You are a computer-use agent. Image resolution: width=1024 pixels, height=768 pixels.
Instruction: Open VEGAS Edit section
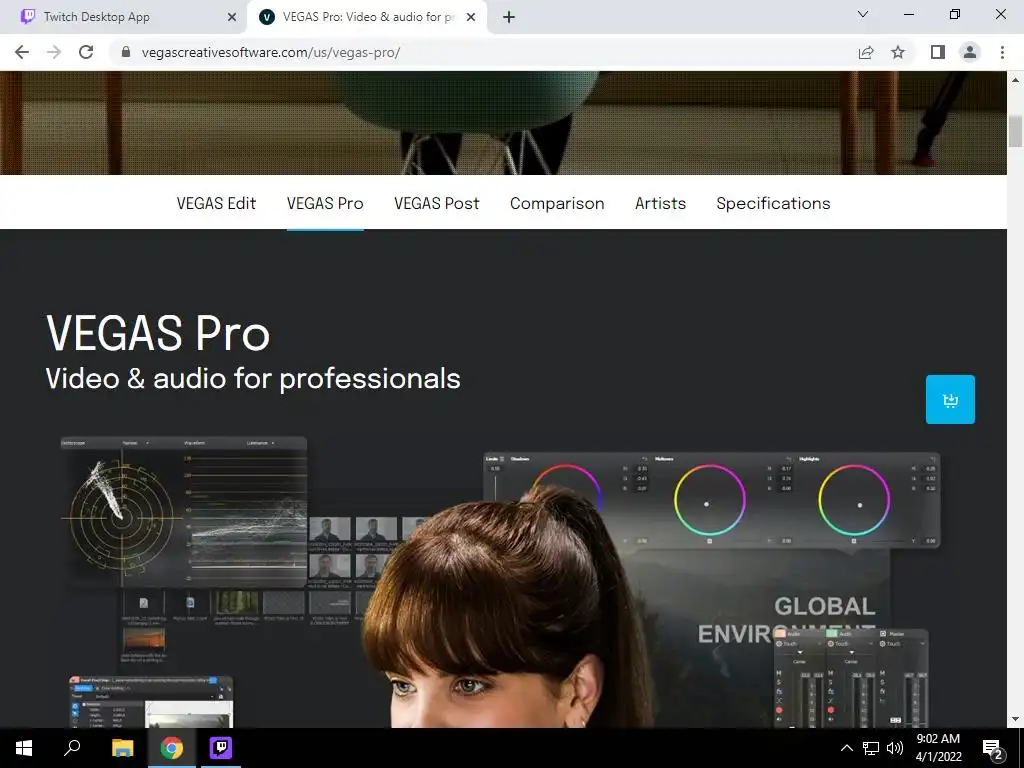(216, 203)
